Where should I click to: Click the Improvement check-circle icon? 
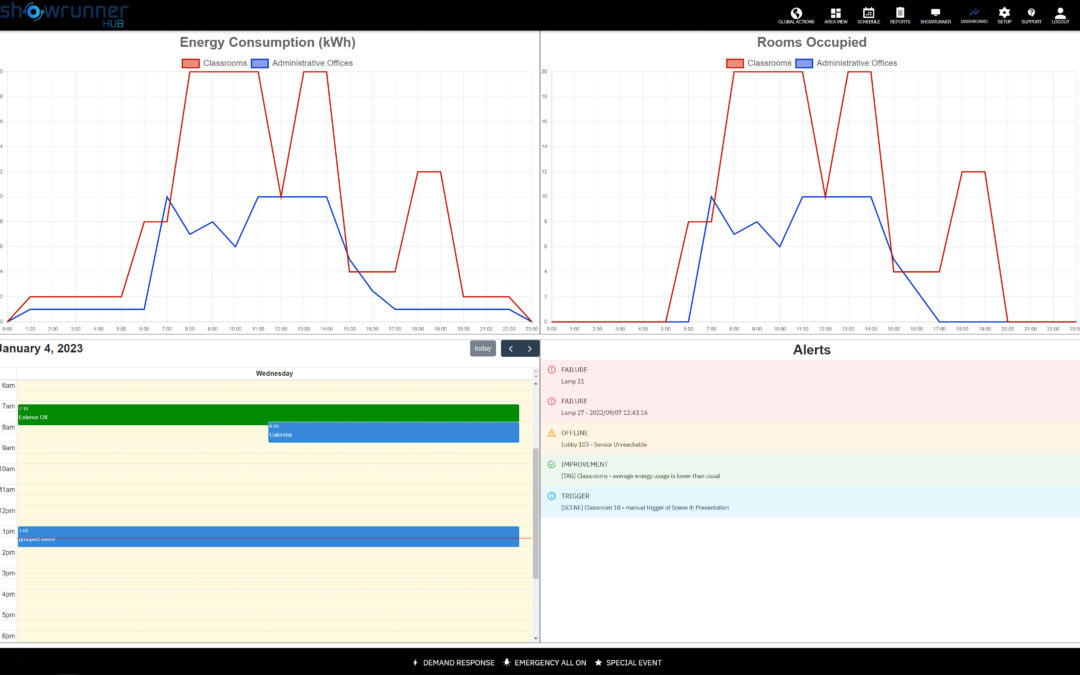[551, 464]
